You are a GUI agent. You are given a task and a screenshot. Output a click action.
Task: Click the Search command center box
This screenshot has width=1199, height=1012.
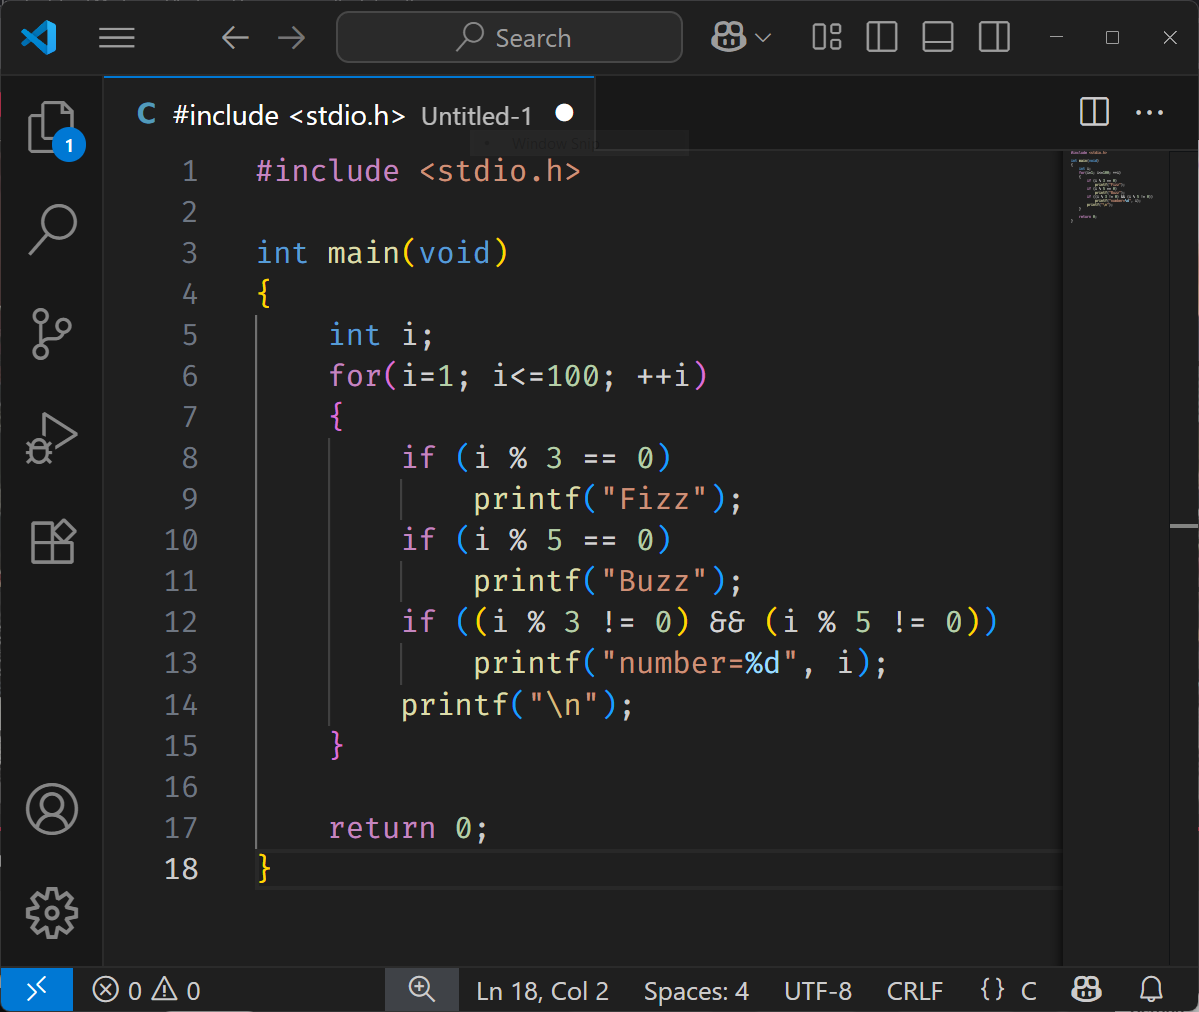point(509,37)
